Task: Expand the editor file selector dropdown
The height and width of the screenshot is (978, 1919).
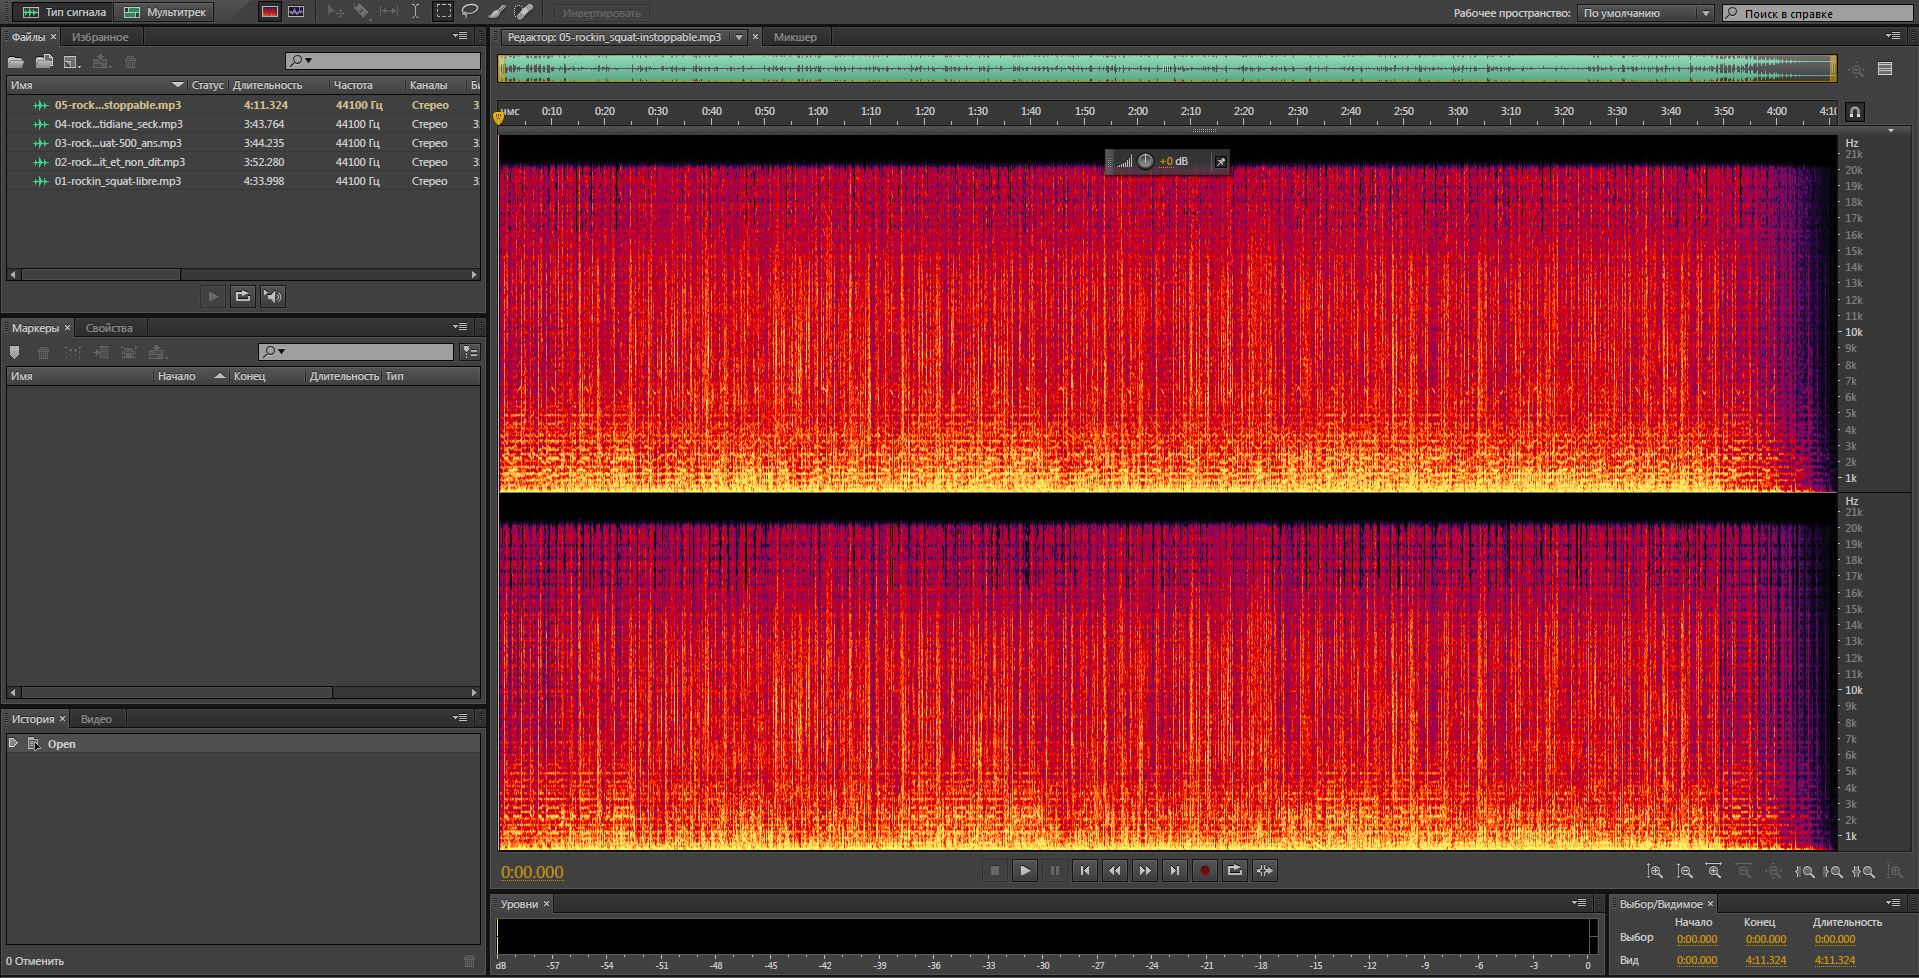Action: point(739,37)
